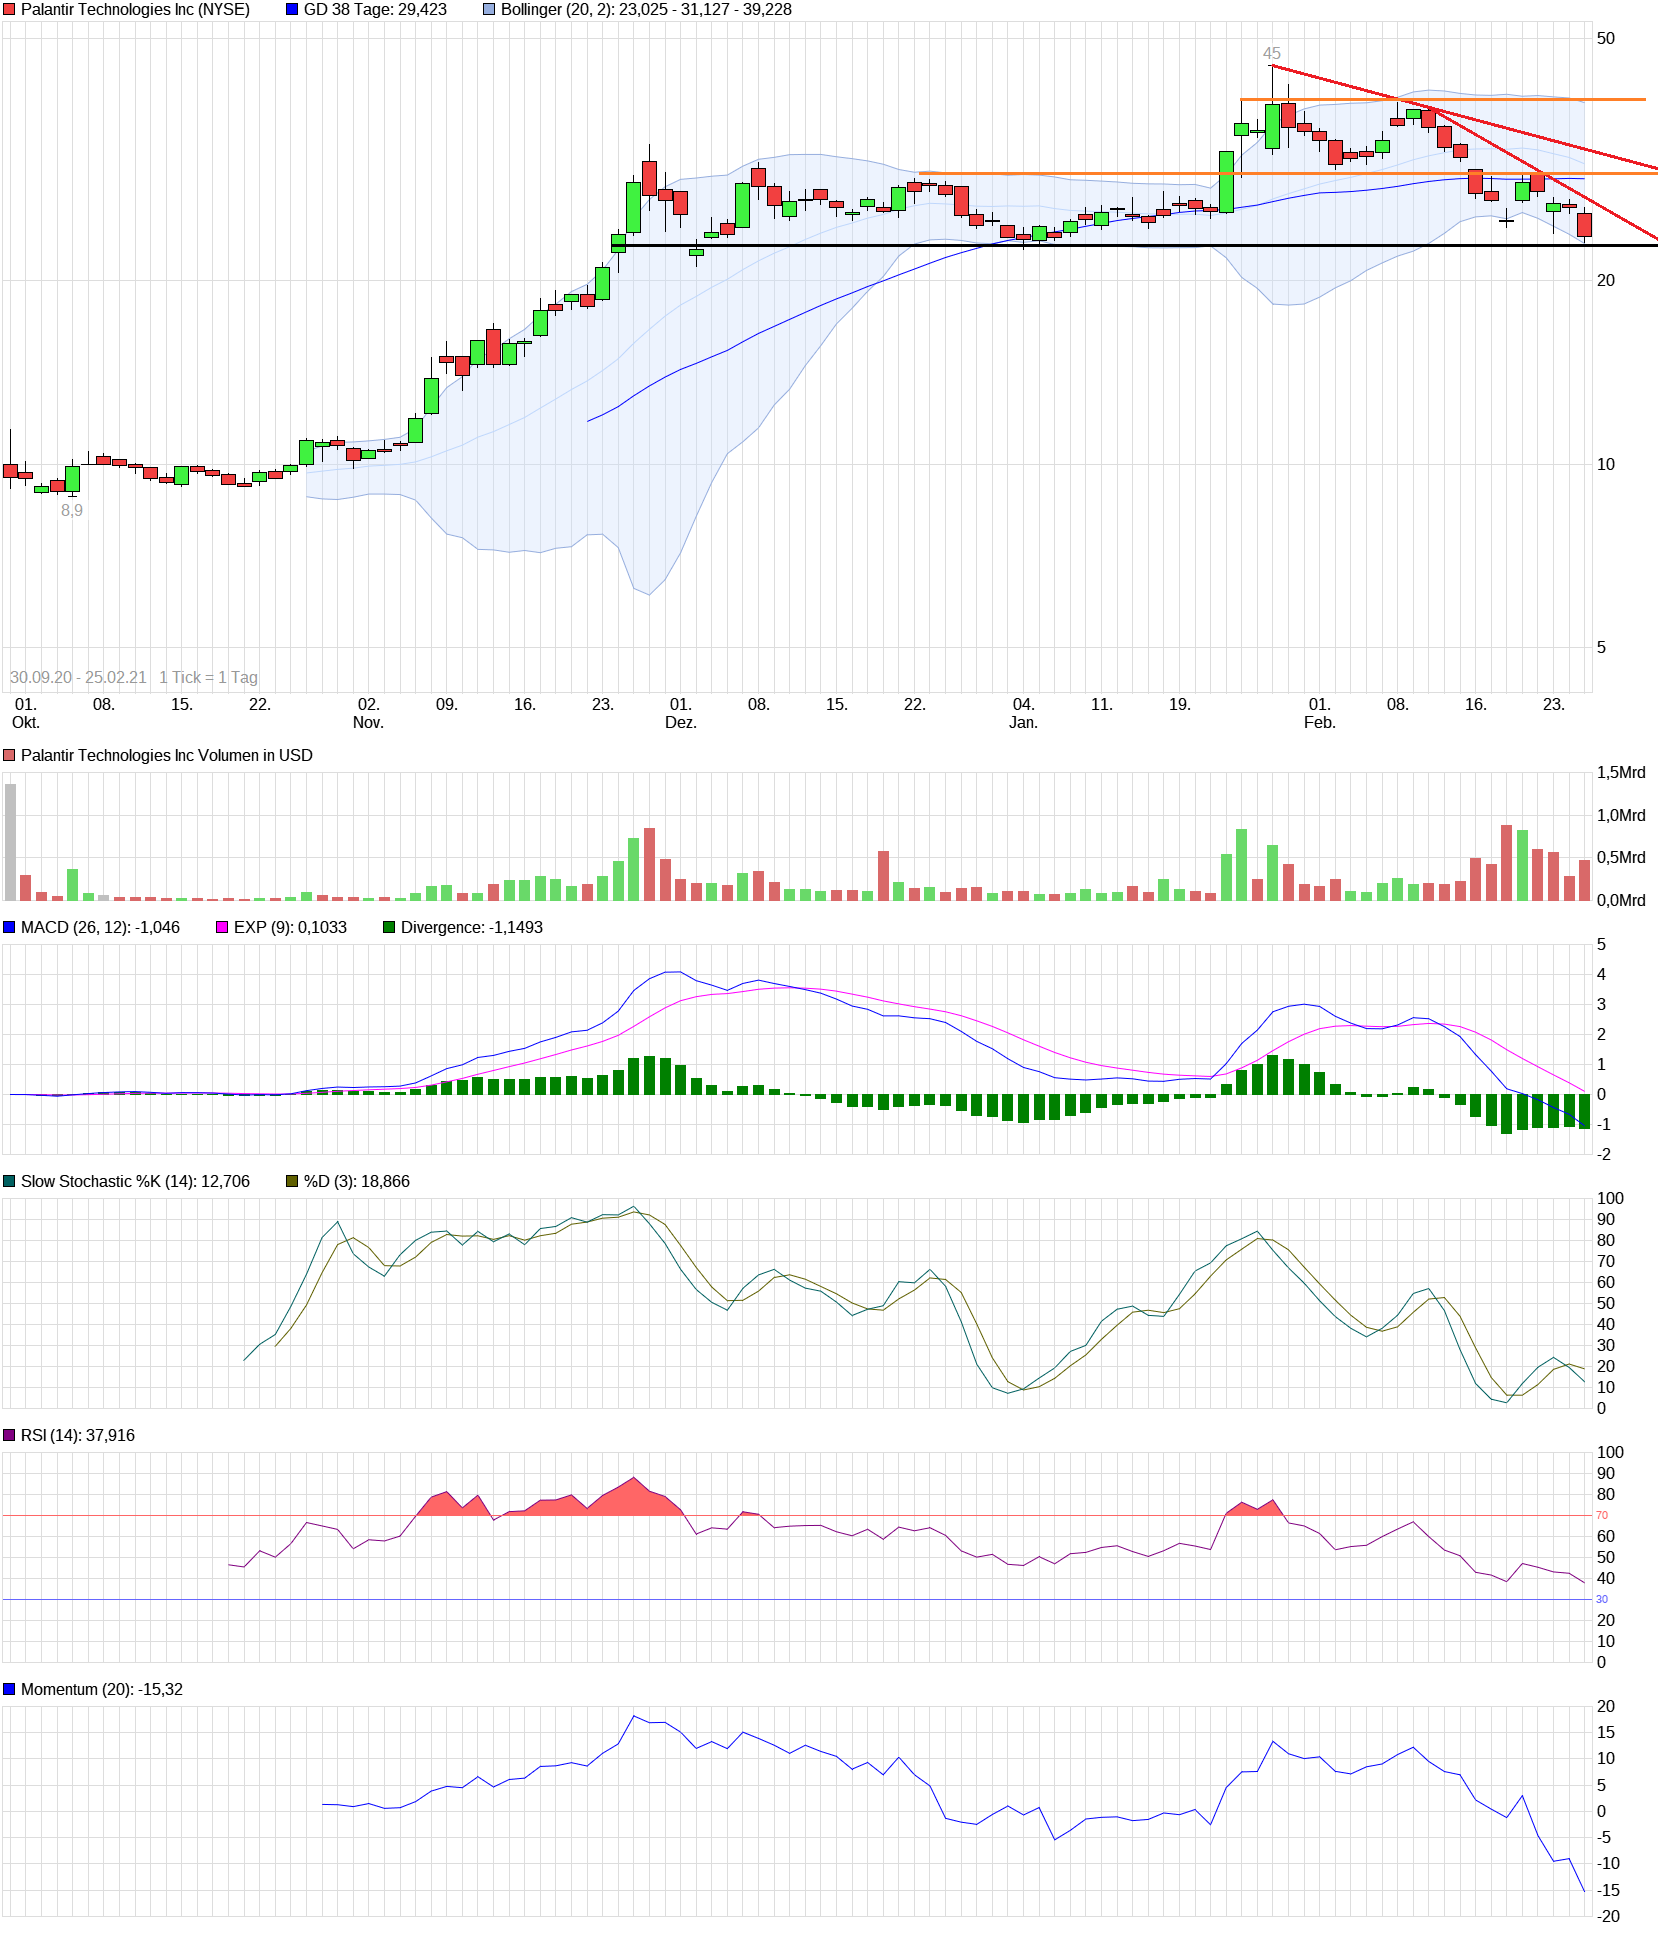
Task: Select 'Palantir Technologies Inc Volumen in USD' label
Action: pos(167,756)
